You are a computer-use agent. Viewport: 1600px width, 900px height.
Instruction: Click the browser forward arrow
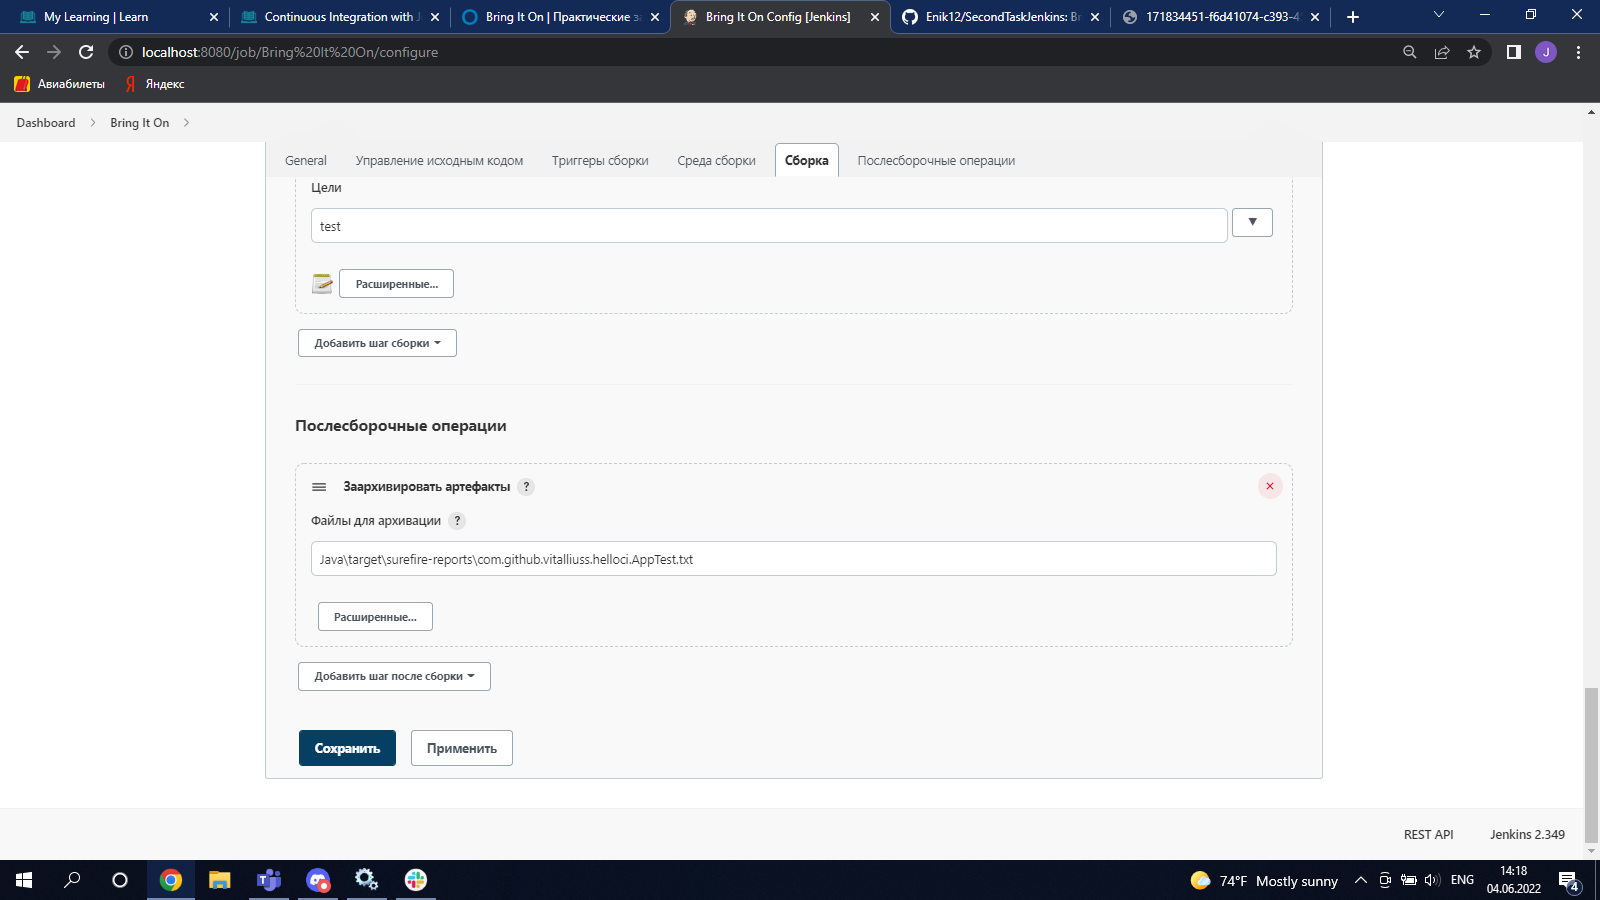coord(54,52)
